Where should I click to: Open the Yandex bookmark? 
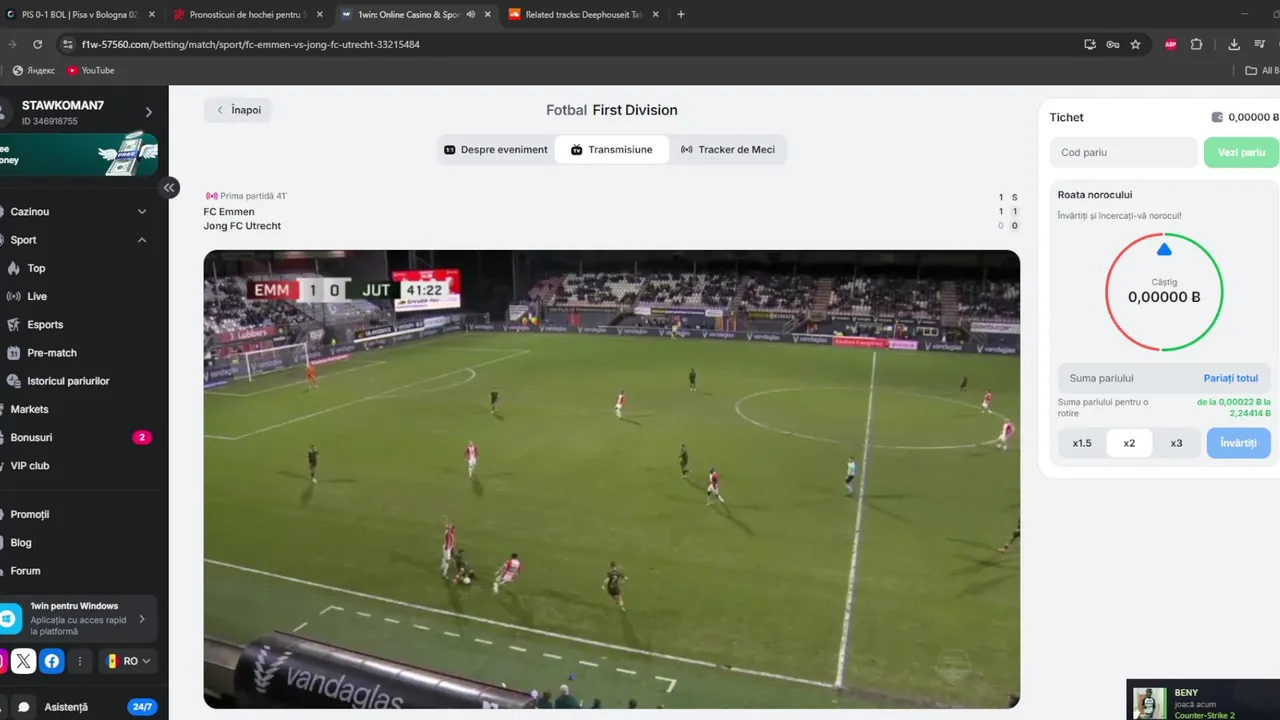click(34, 70)
